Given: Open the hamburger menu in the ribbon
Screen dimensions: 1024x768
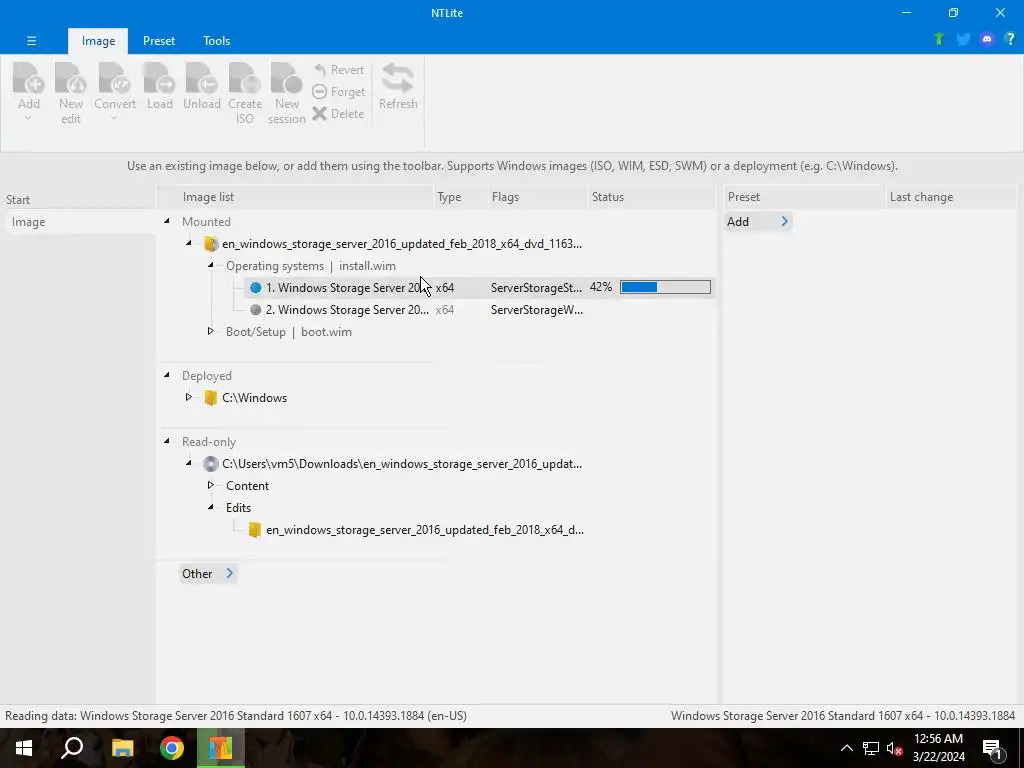Looking at the screenshot, I should point(31,40).
